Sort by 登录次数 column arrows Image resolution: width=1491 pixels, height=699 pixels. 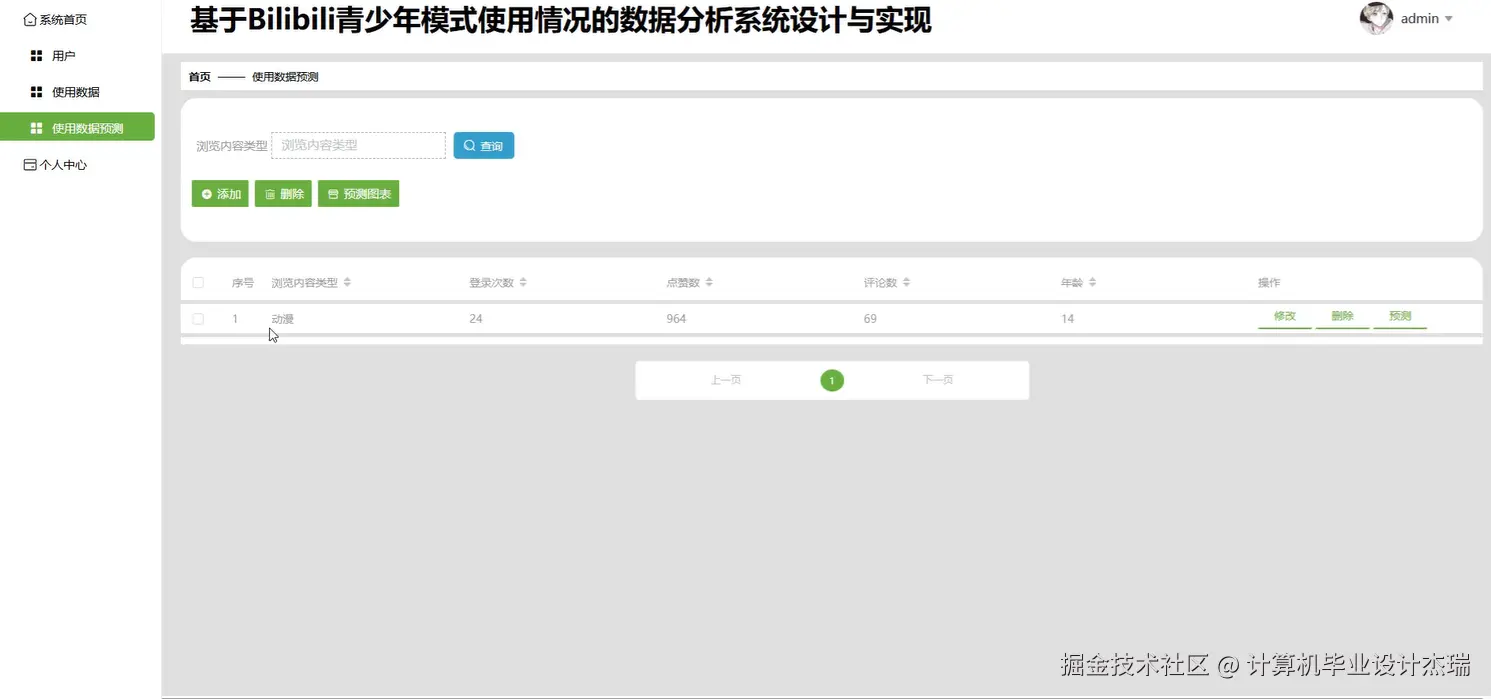pyautogui.click(x=523, y=282)
